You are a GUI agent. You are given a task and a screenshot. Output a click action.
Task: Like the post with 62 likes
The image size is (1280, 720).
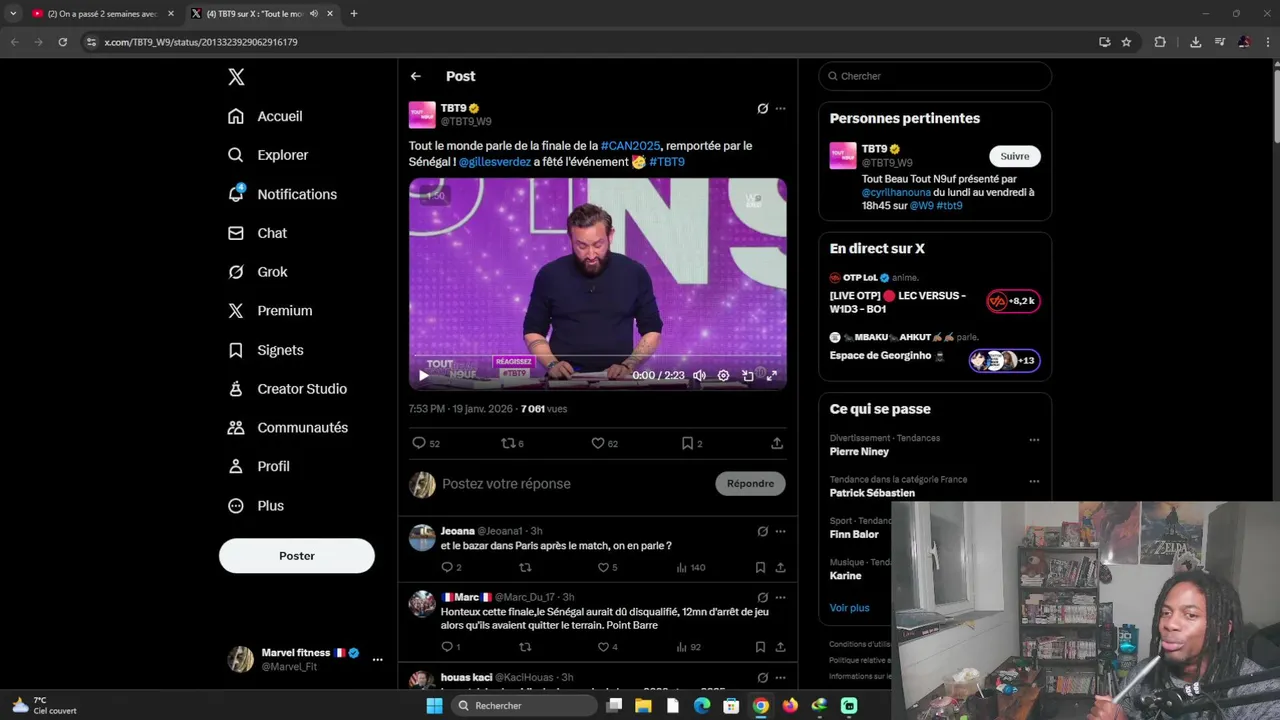point(604,443)
